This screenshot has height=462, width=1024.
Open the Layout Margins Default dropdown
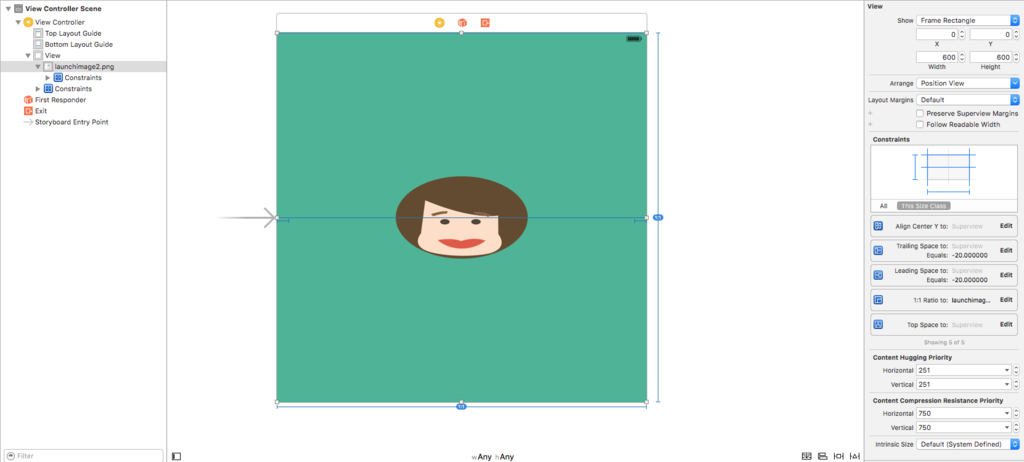pyautogui.click(x=968, y=100)
